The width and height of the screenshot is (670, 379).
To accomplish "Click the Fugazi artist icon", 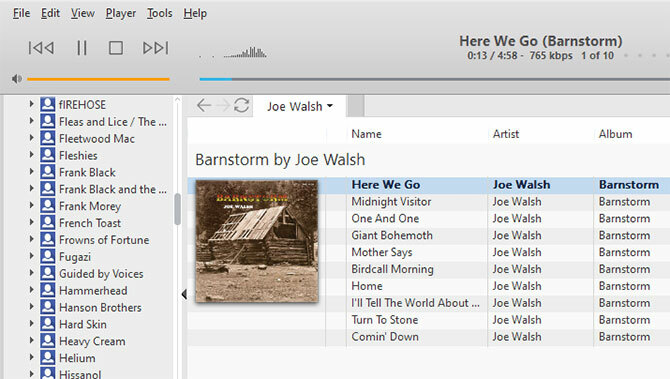I will (x=48, y=256).
